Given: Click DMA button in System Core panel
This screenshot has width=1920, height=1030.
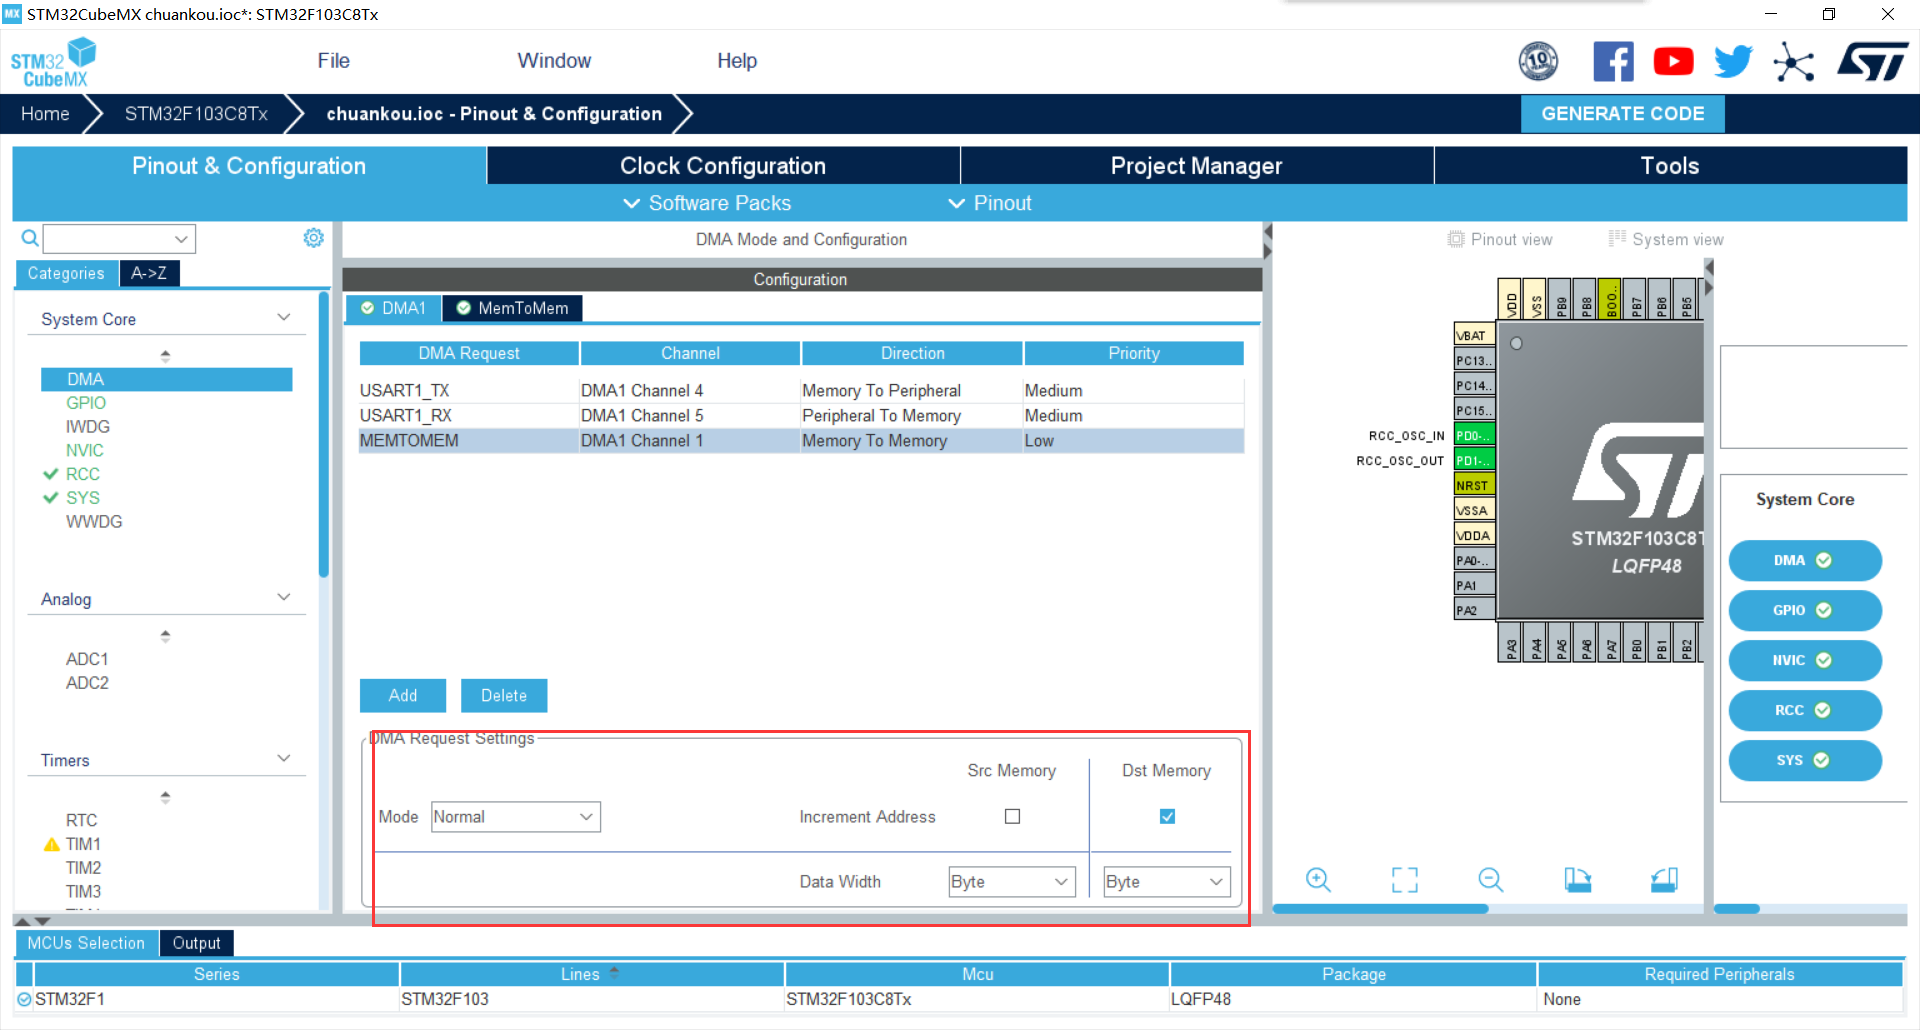Looking at the screenshot, I should pos(1805,560).
